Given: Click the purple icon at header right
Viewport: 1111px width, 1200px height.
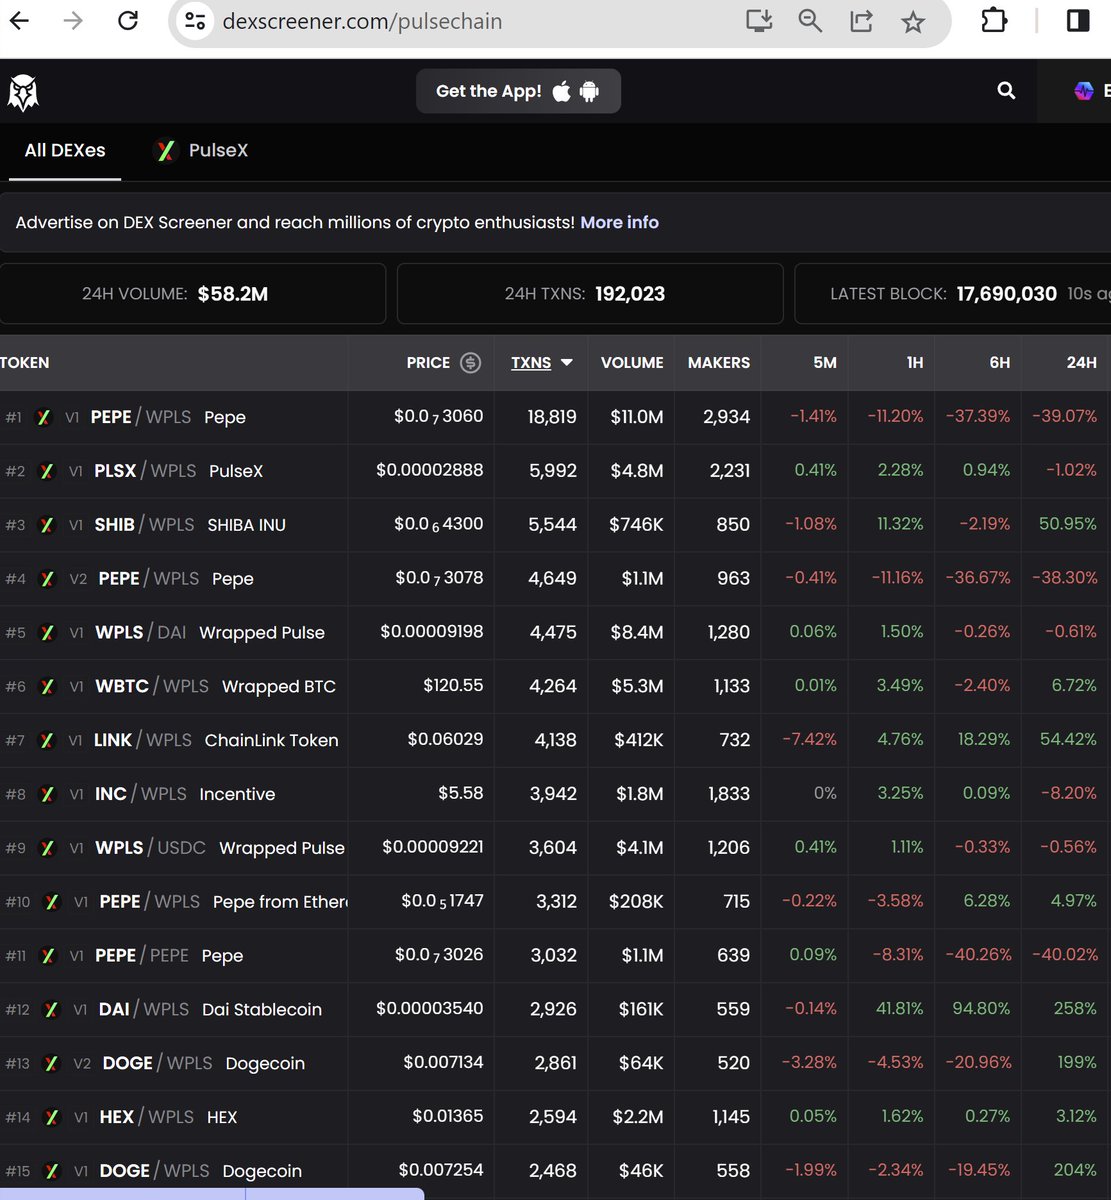Looking at the screenshot, I should (x=1084, y=91).
